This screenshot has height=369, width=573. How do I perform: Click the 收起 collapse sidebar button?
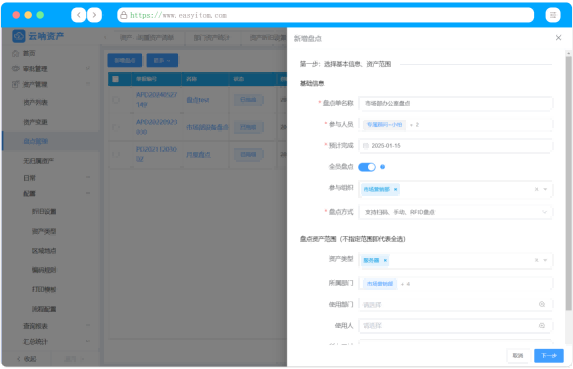point(26,359)
